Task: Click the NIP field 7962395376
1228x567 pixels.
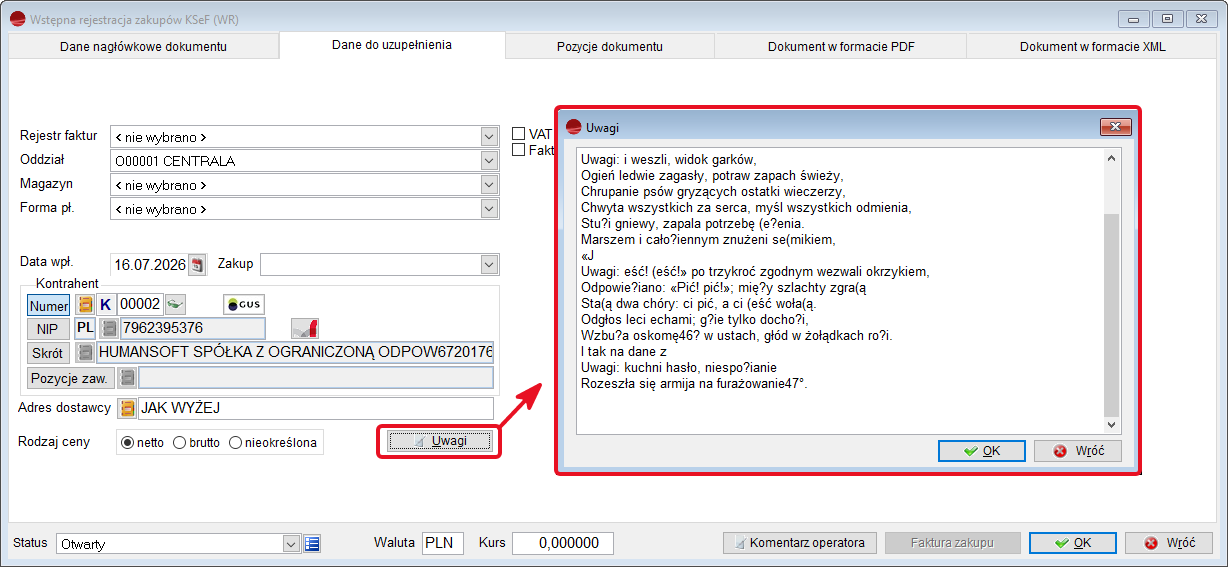Action: coord(192,328)
